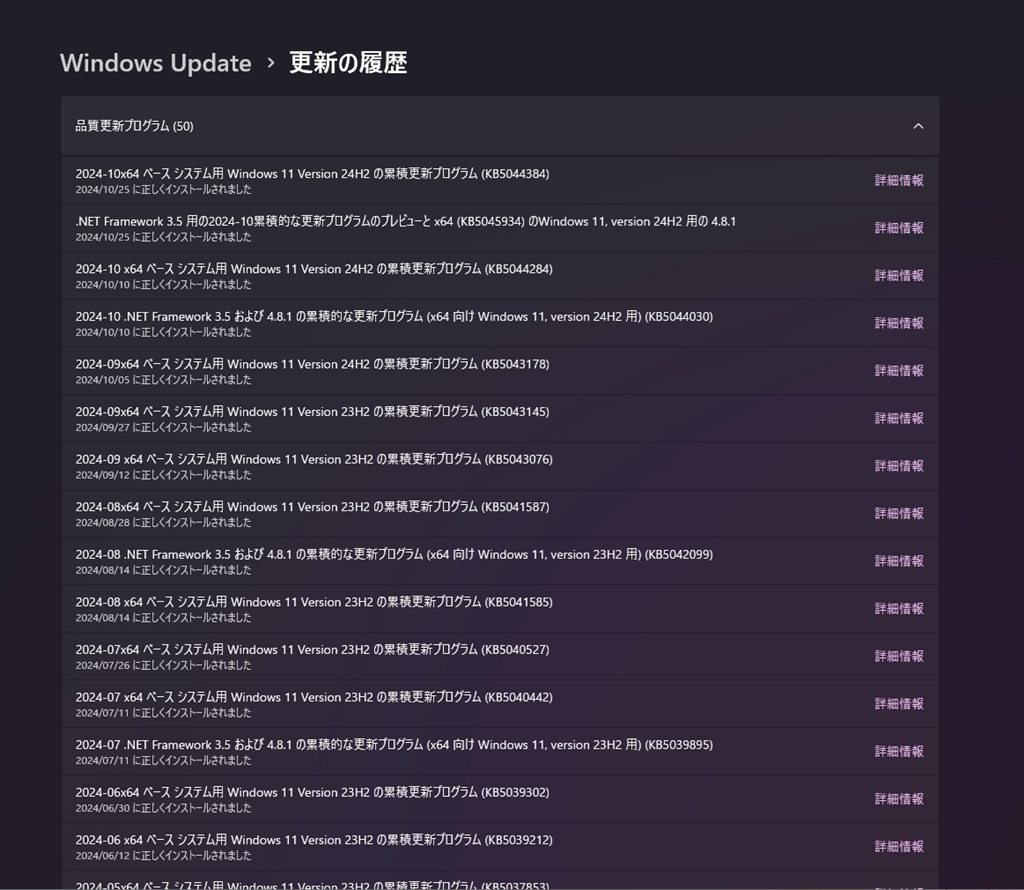The width and height of the screenshot is (1024, 890).
Task: Open 詳細情報 link for KB5039302
Action: (898, 799)
